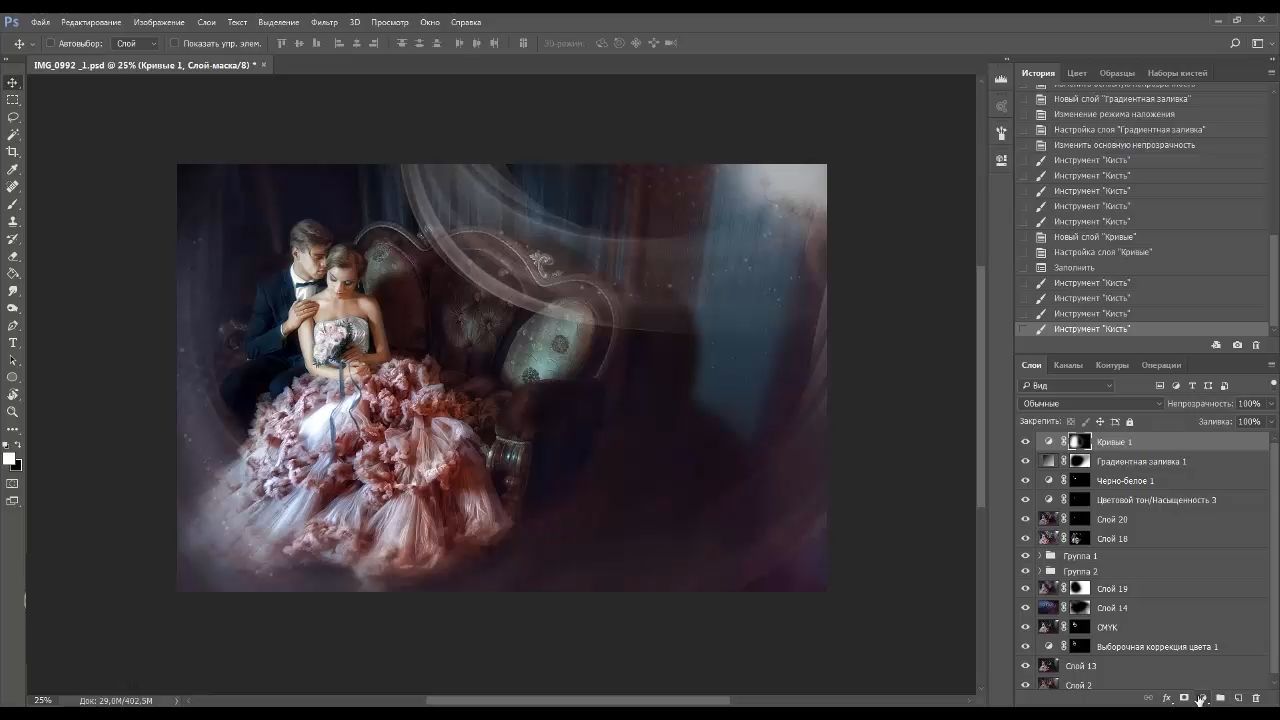Image resolution: width=1280 pixels, height=720 pixels.
Task: Hide the CMYK layer
Action: tap(1025, 627)
